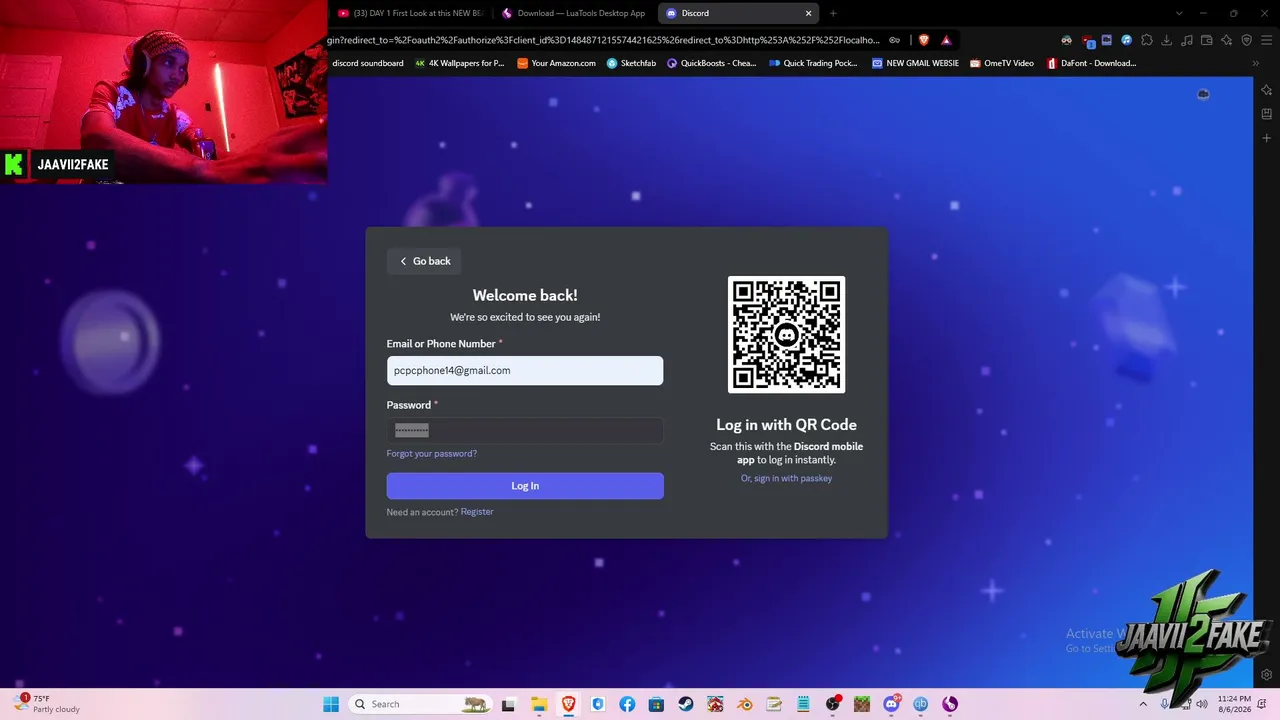The width and height of the screenshot is (1280, 720).
Task: Open the Sketchfab bookmark
Action: 631,63
